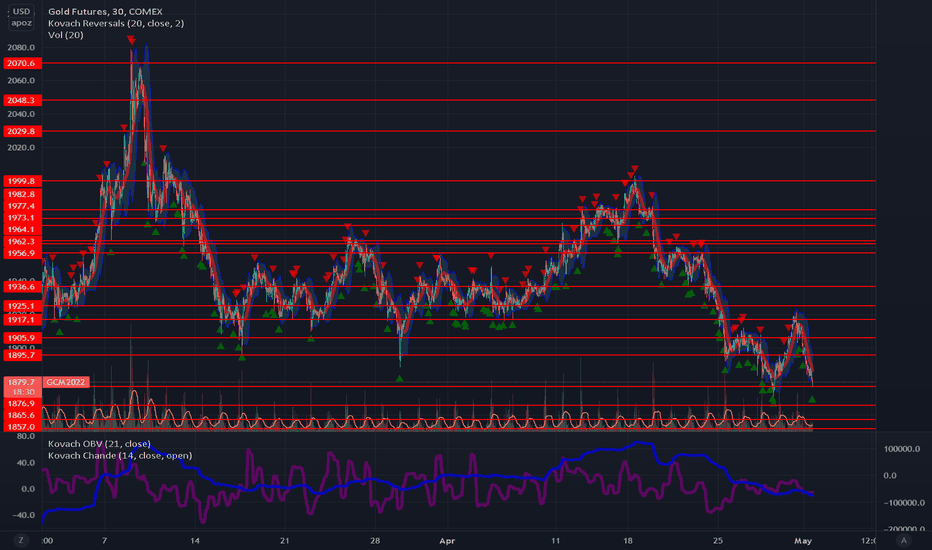Click date 28 on time axis
The width and height of the screenshot is (932, 550).
375,540
